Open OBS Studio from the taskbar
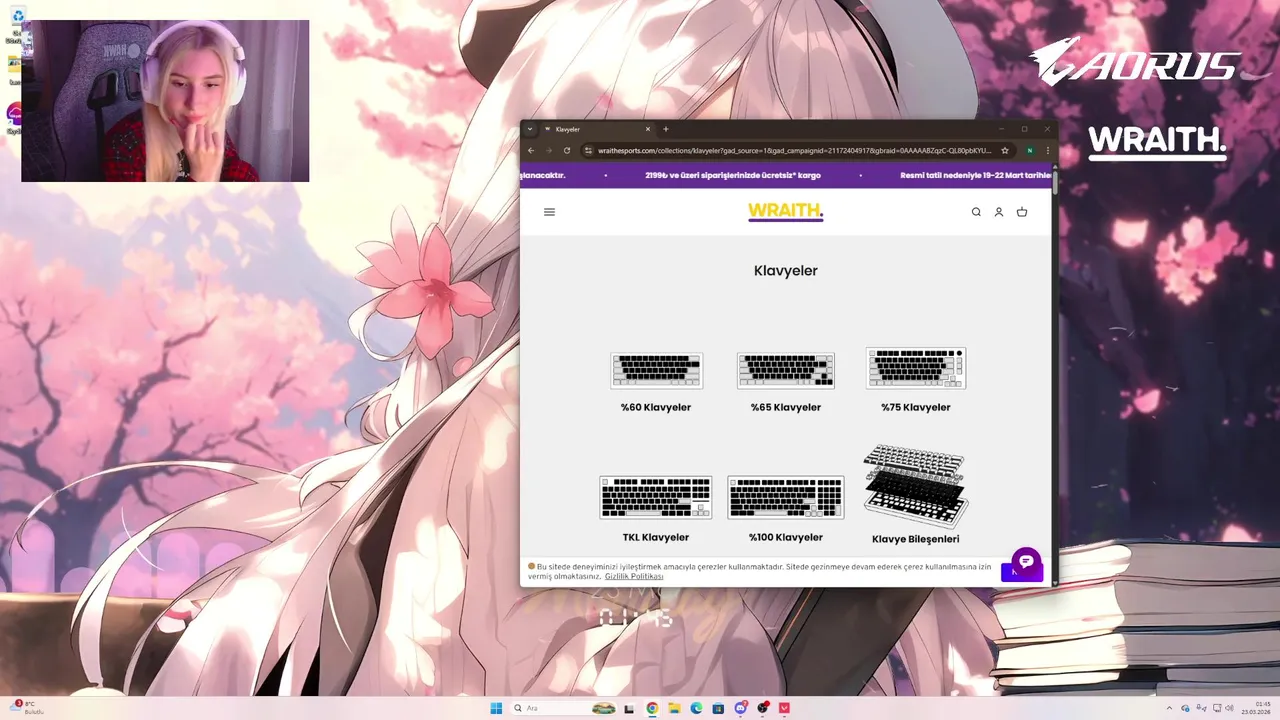 [763, 708]
